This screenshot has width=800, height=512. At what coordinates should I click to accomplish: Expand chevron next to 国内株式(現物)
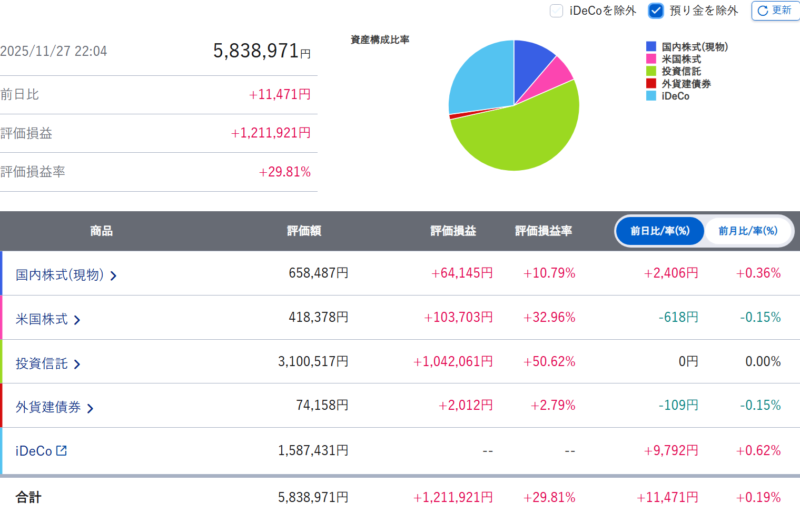(113, 275)
